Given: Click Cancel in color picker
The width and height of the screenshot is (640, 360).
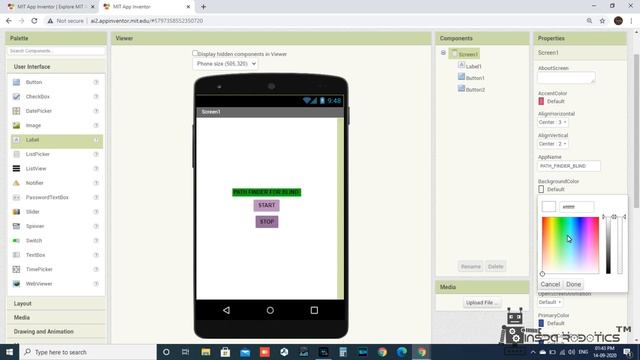Looking at the screenshot, I should pos(550,284).
